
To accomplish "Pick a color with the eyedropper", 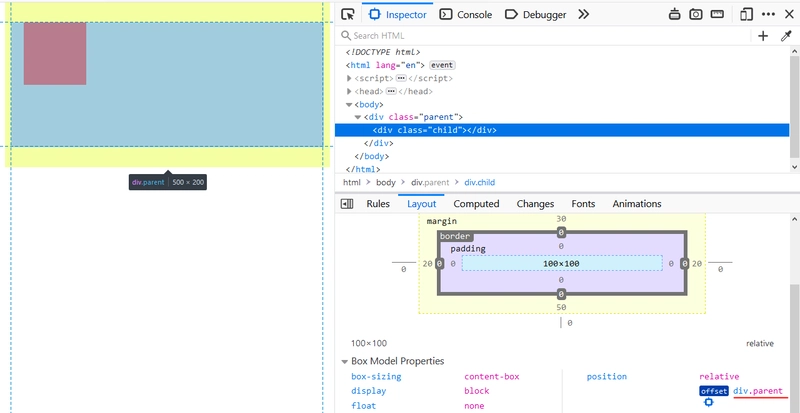I will tap(786, 36).
